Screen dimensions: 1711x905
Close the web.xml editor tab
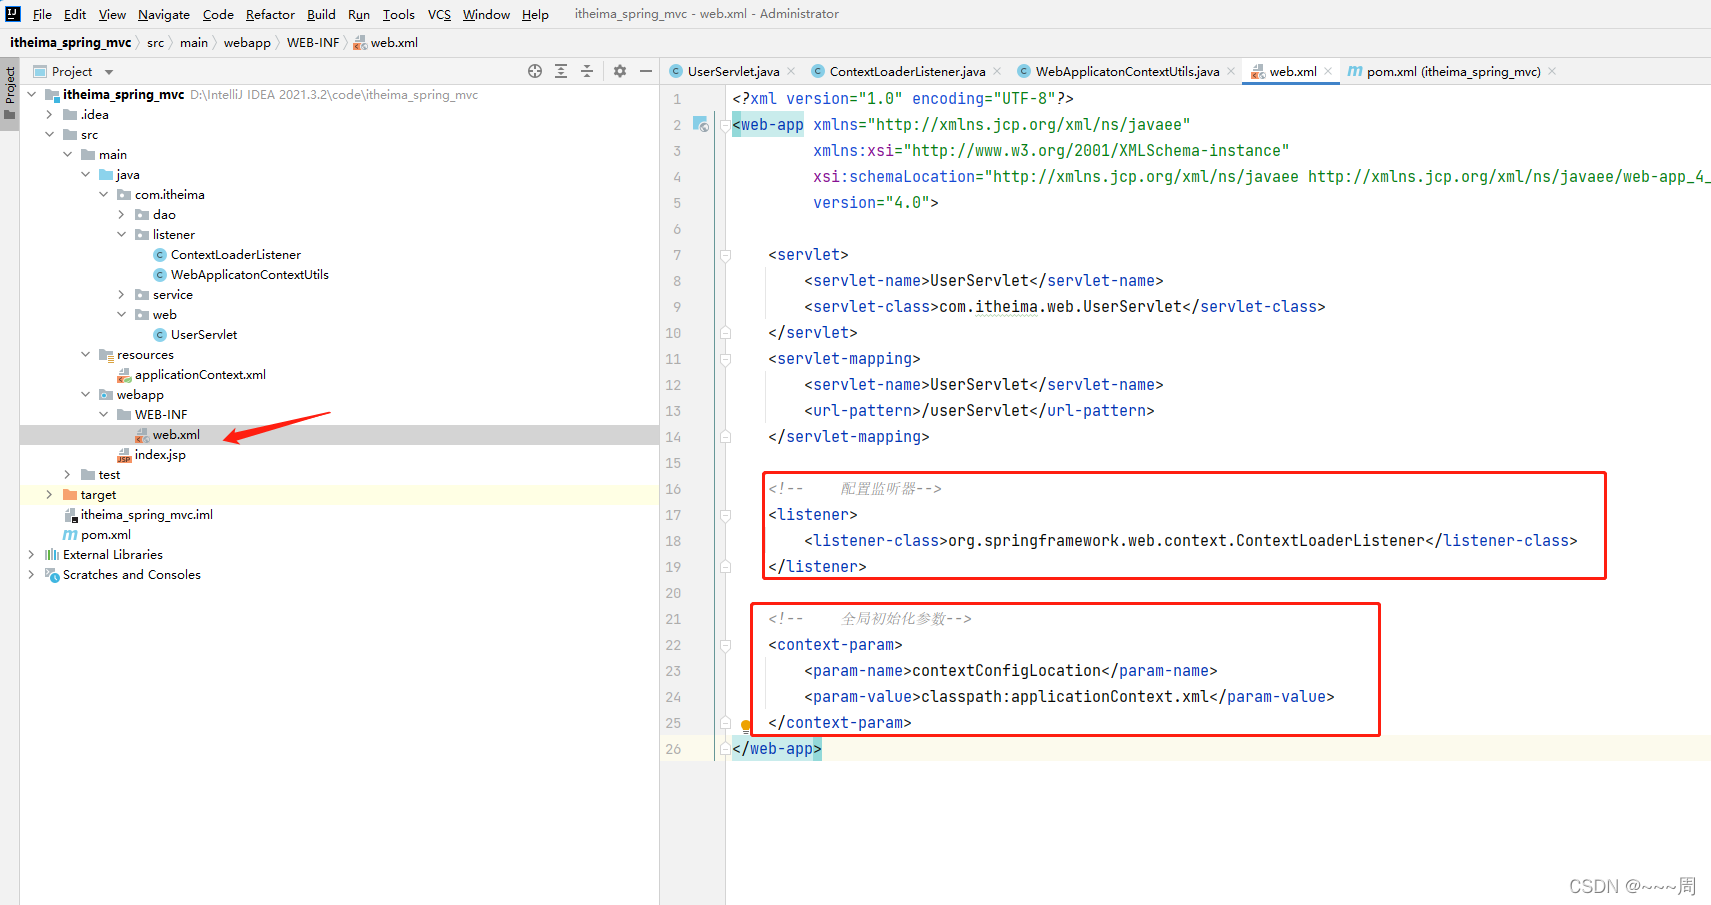coord(1328,71)
